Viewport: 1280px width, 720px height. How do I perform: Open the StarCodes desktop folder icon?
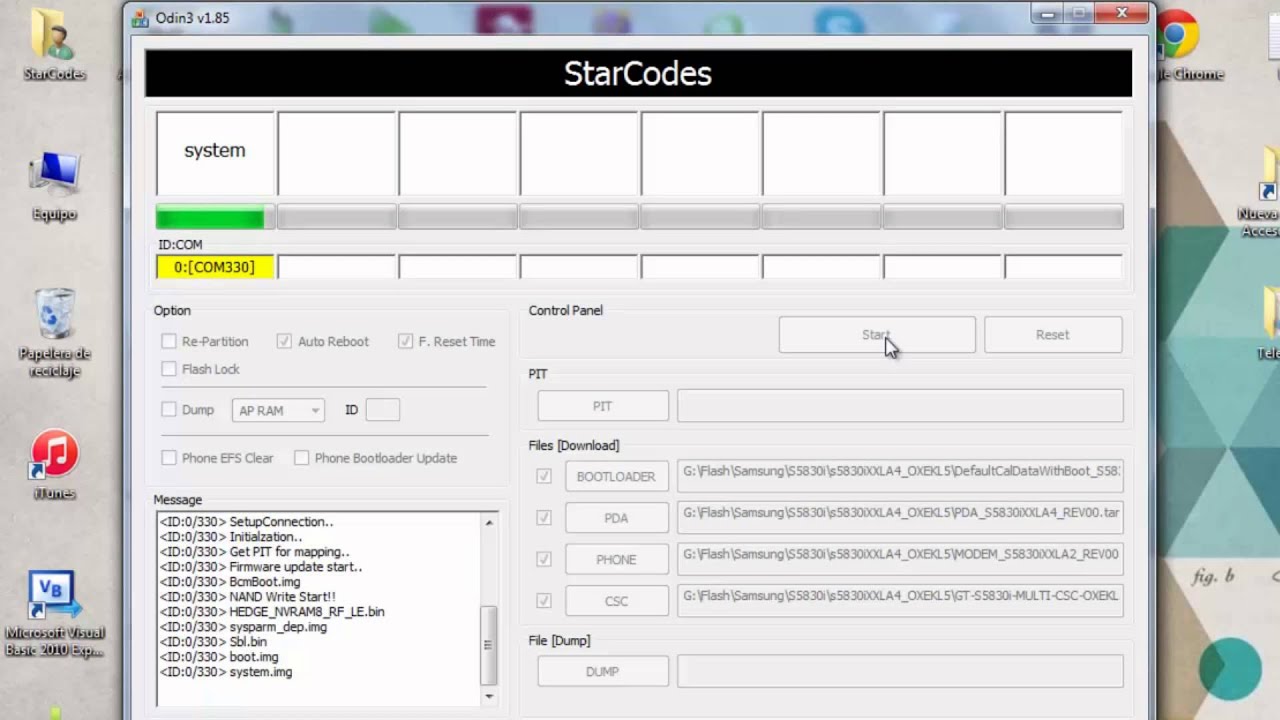53,44
